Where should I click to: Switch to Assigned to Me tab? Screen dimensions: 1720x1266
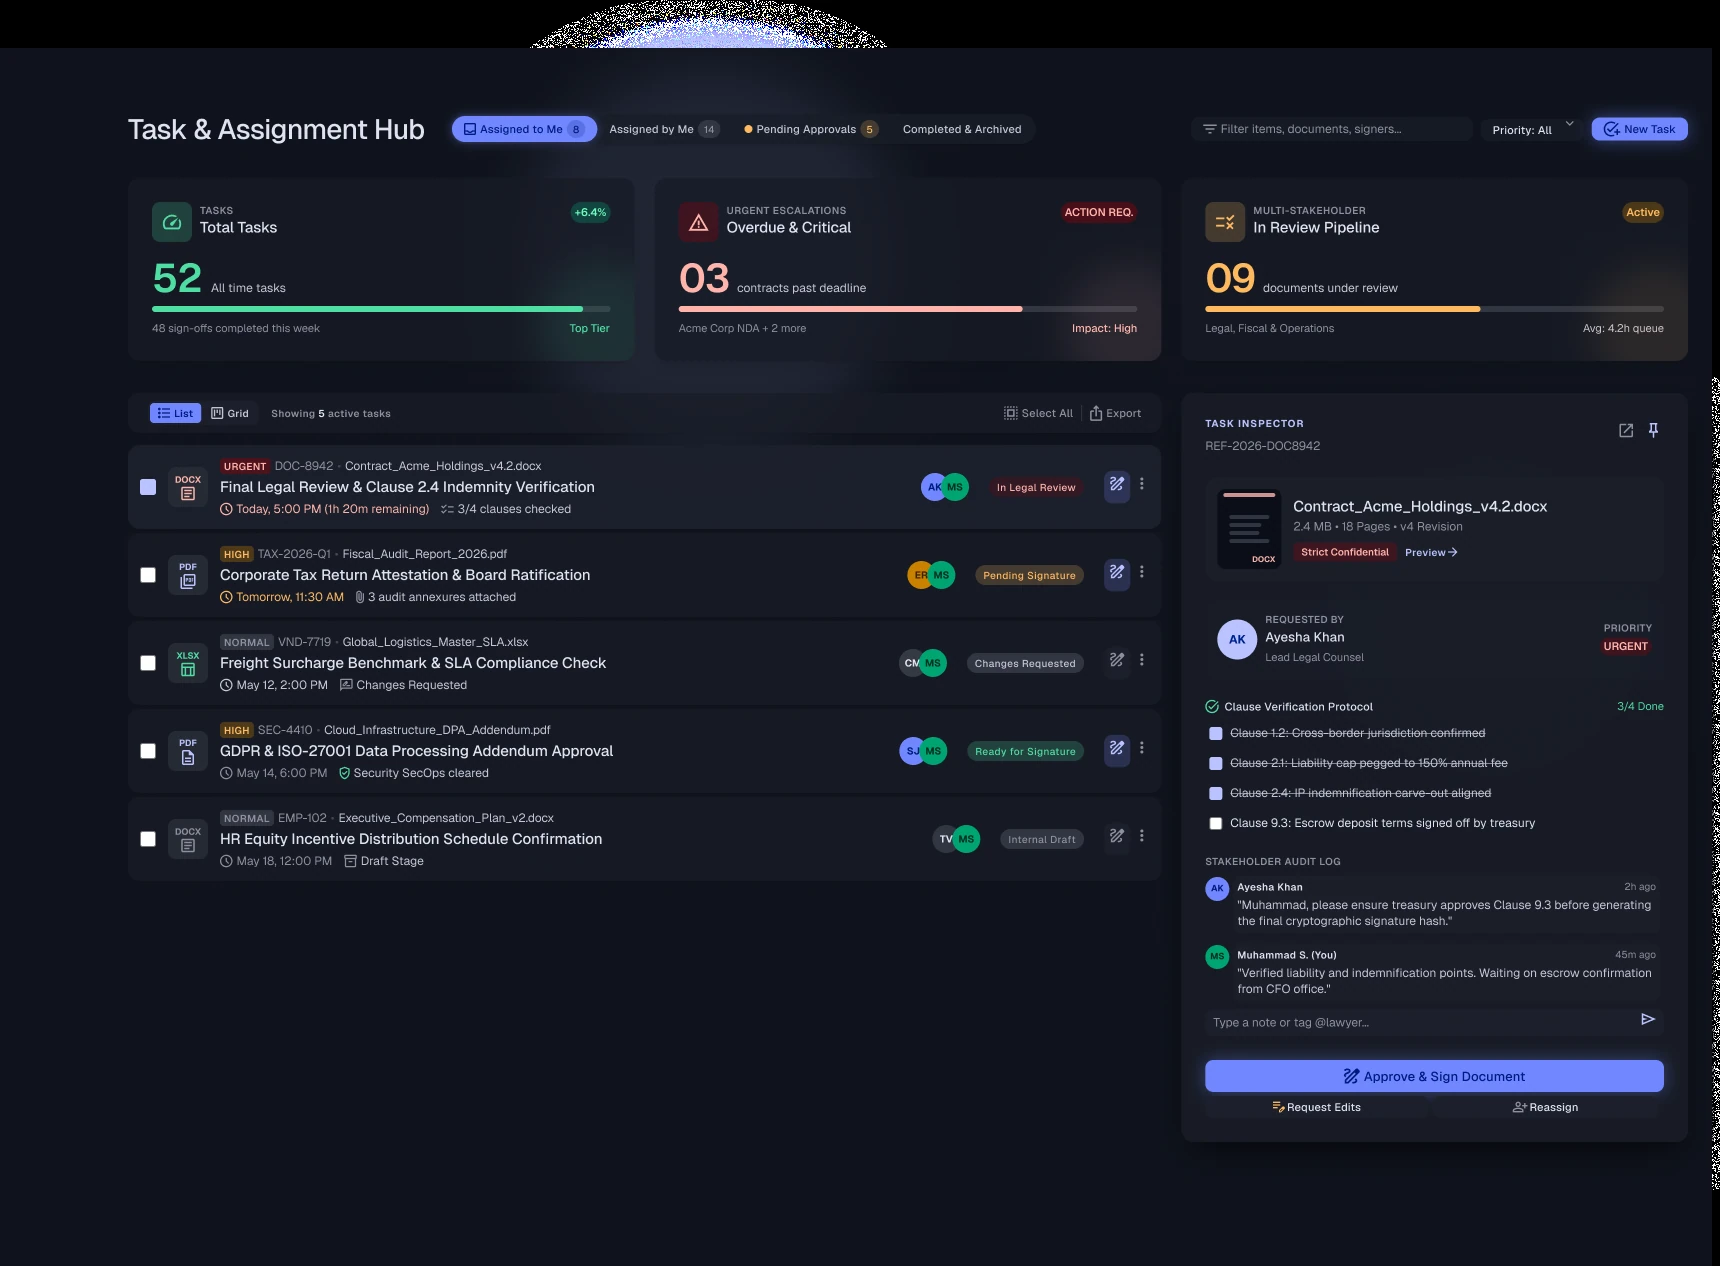pos(524,129)
